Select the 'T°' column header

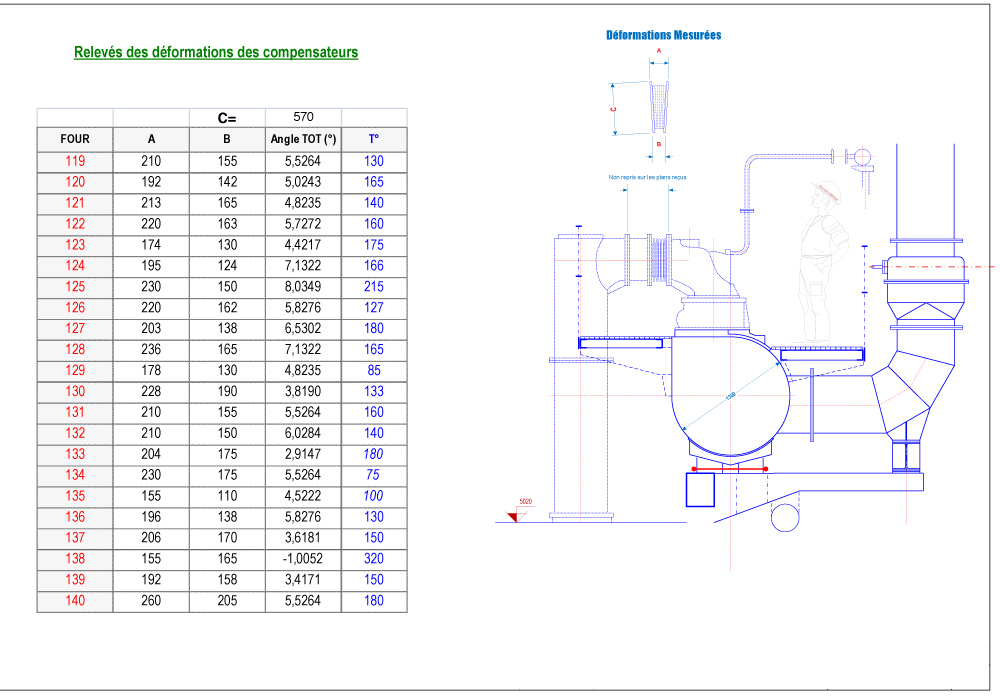374,139
